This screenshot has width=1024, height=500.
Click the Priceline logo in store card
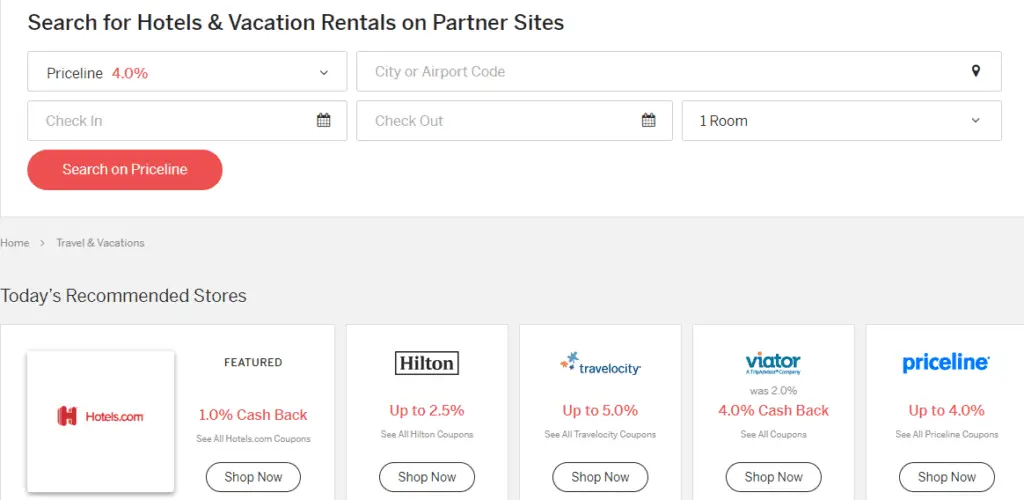pyautogui.click(x=946, y=363)
